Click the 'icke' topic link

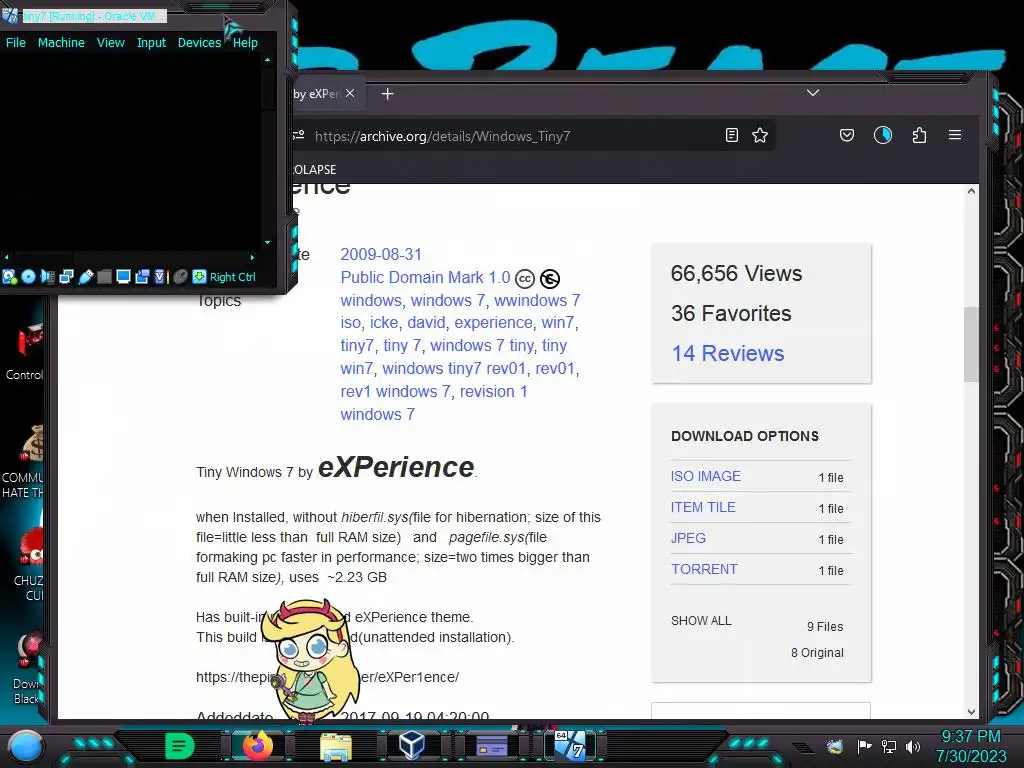(383, 323)
